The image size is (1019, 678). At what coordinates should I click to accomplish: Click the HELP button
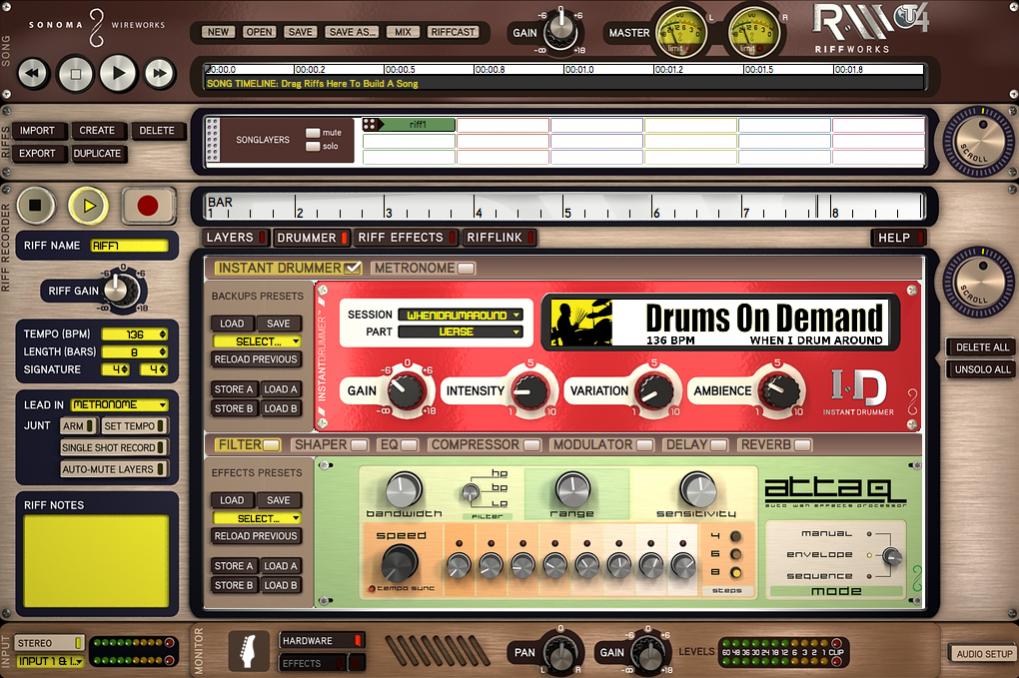click(x=898, y=238)
